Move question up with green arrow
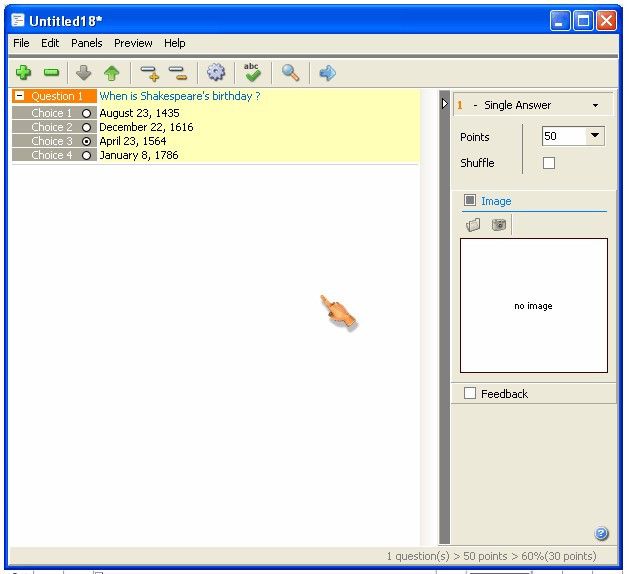Screen dimensions: 629x574 coord(112,73)
